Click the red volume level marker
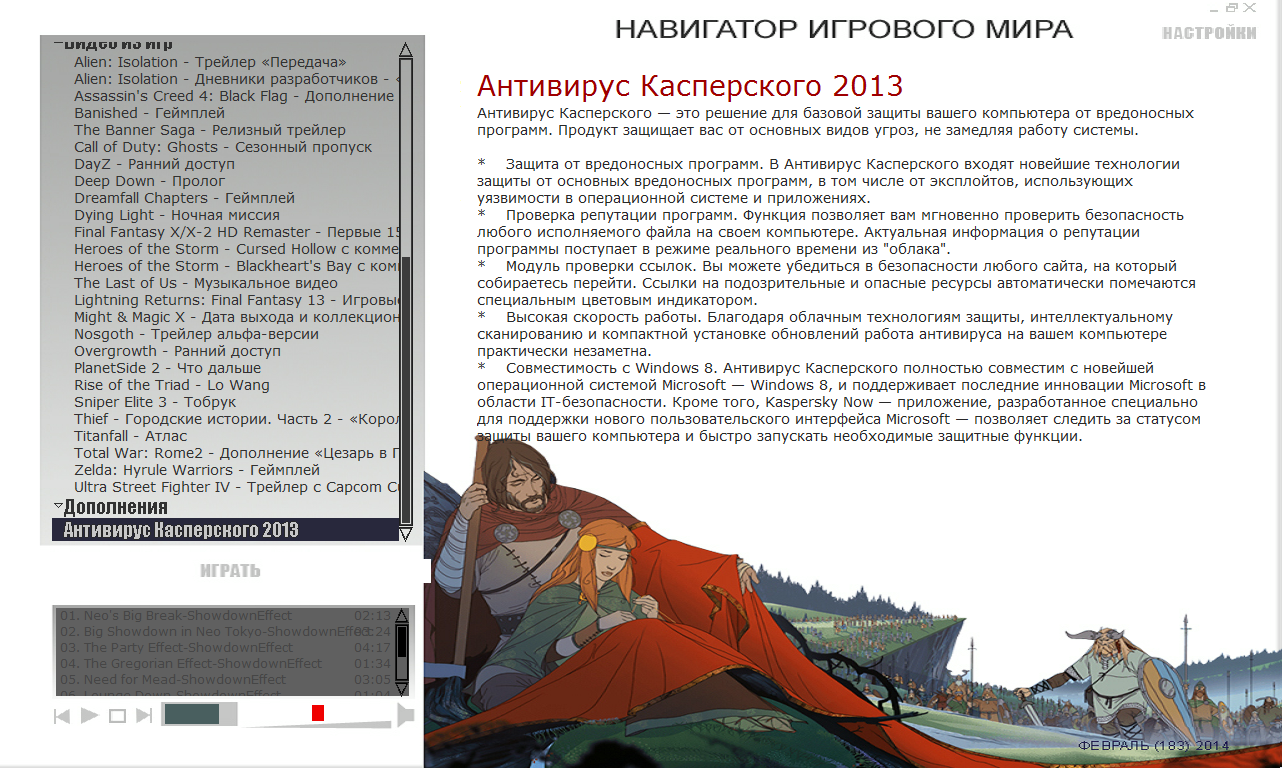Image resolution: width=1282 pixels, height=768 pixels. pyautogui.click(x=318, y=713)
